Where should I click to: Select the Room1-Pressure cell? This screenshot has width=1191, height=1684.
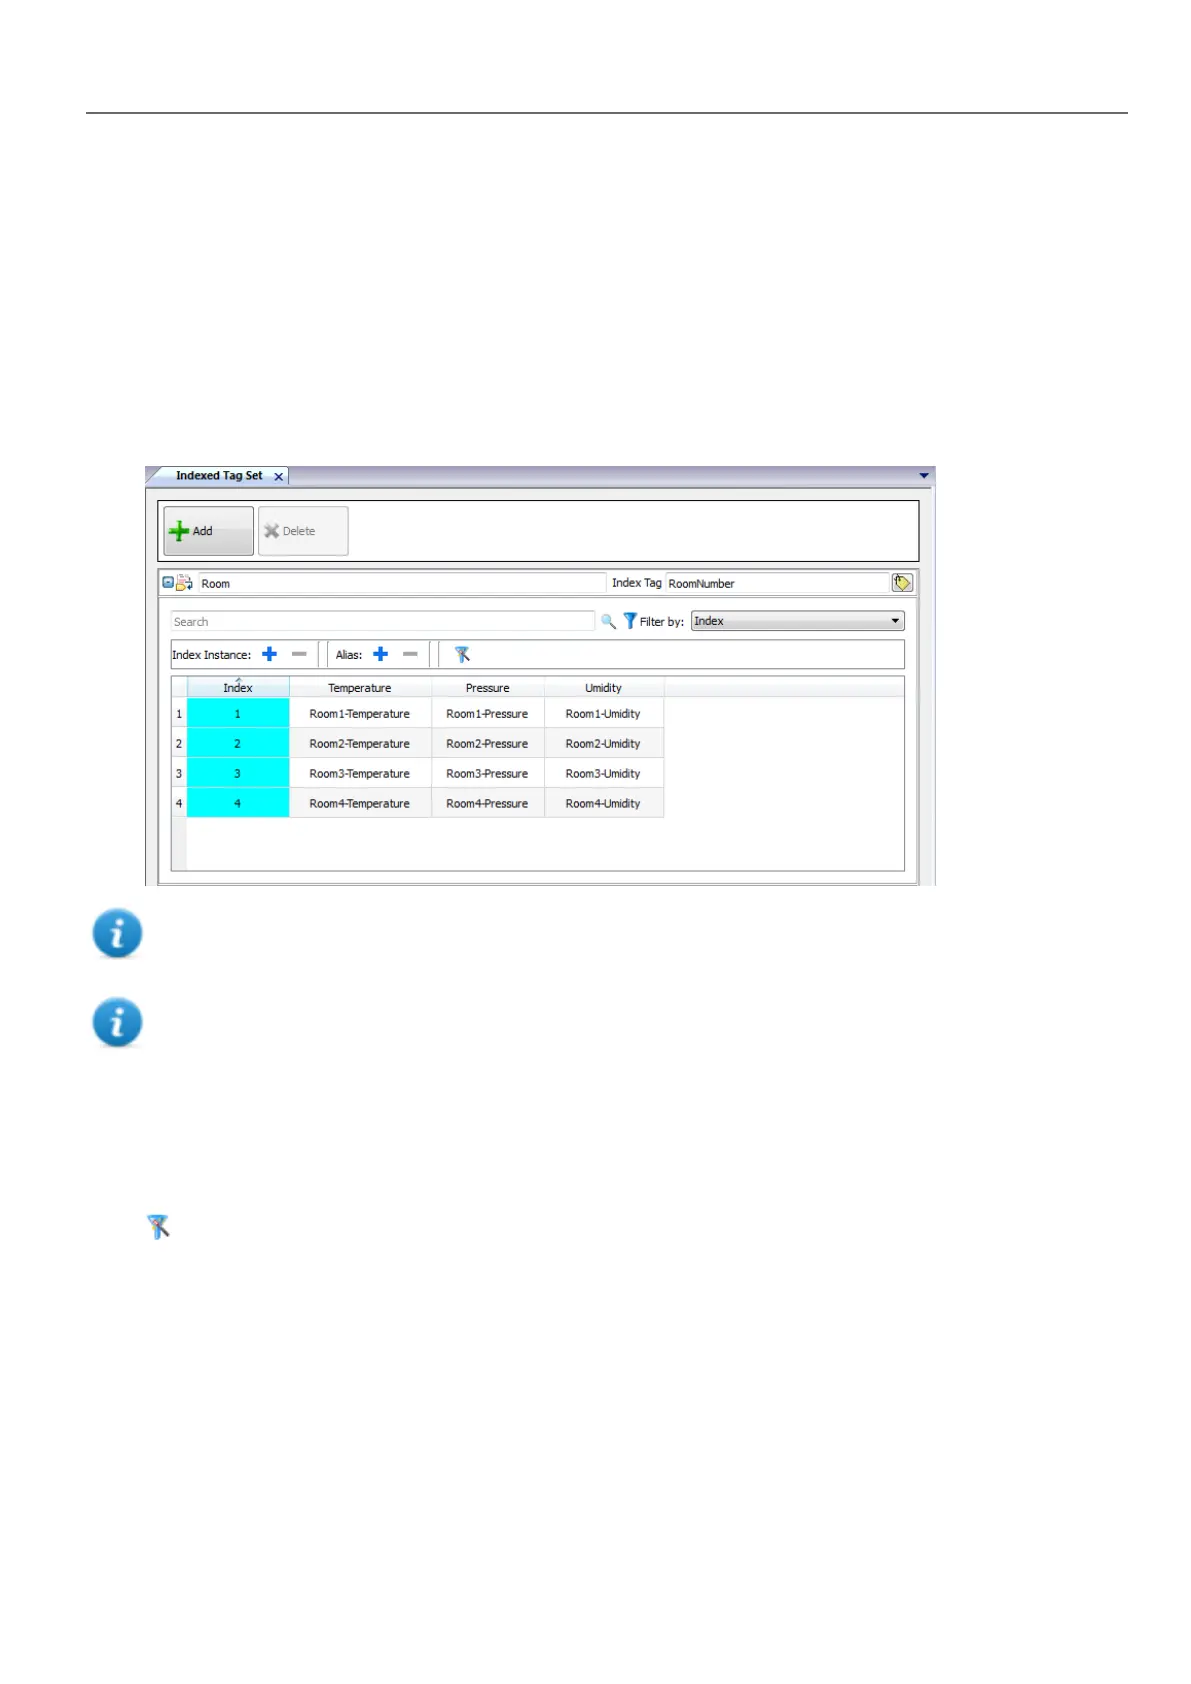pyautogui.click(x=488, y=713)
